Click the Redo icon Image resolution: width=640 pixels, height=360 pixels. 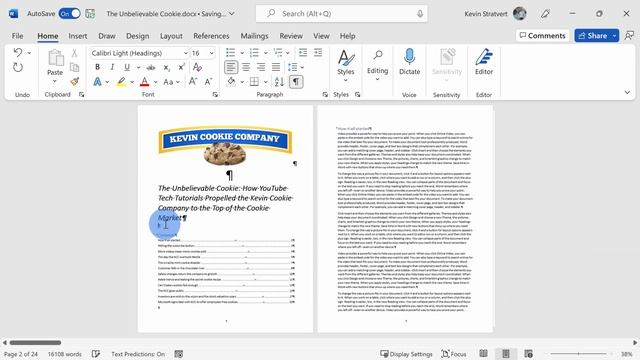(18, 67)
